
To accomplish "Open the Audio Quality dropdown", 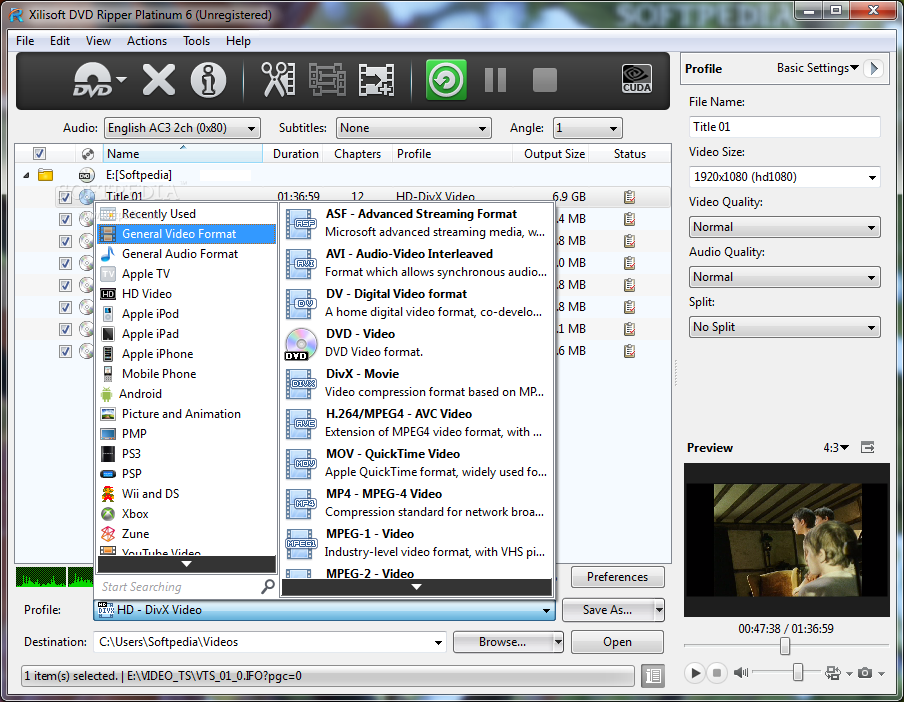I will click(x=785, y=277).
